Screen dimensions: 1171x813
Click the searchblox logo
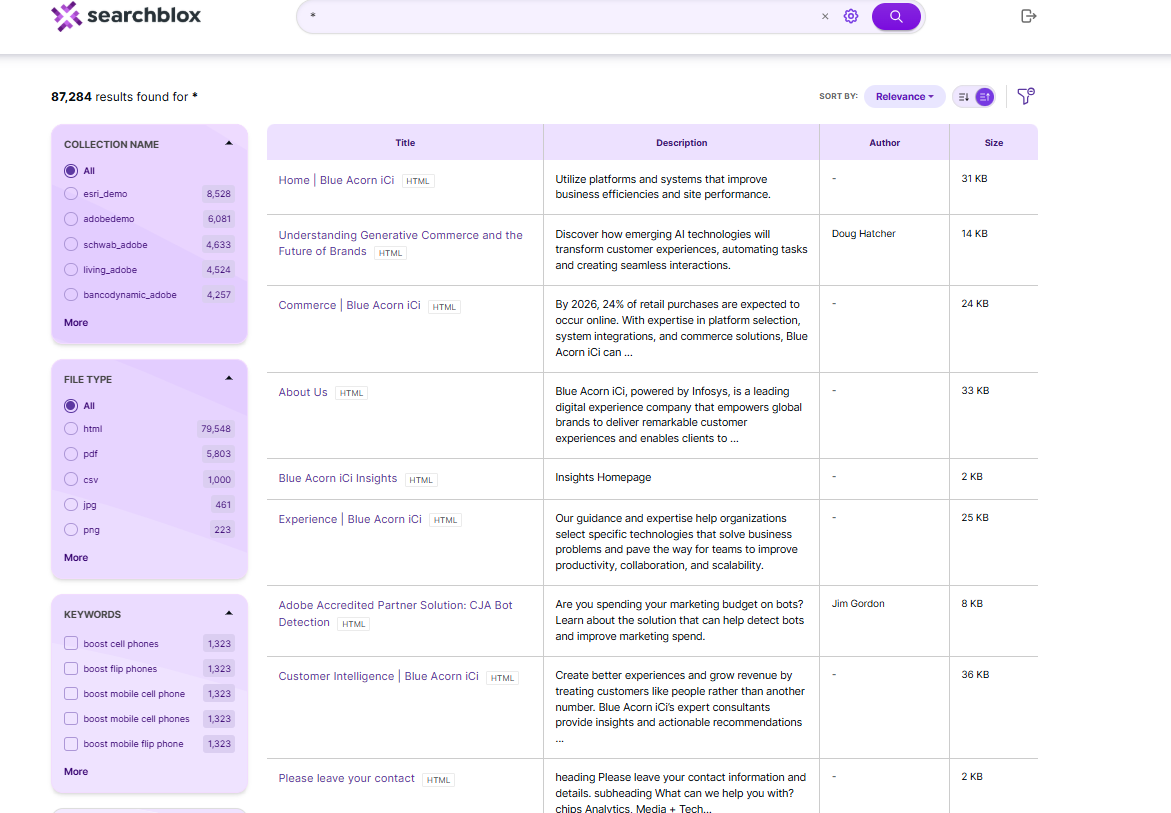[x=125, y=16]
